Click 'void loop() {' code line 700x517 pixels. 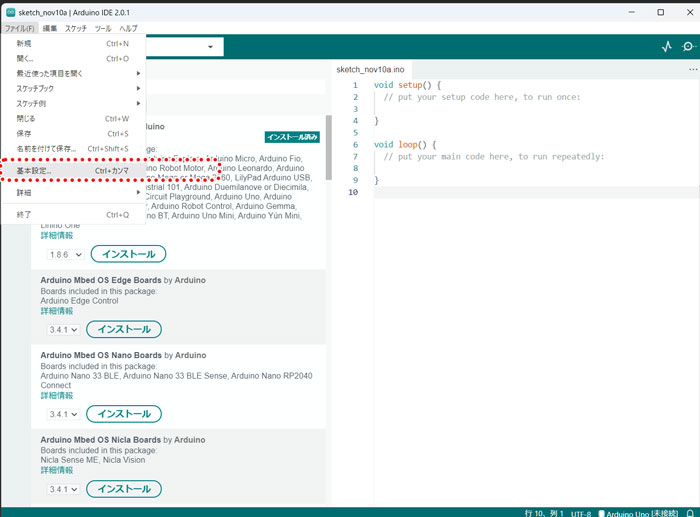404,145
